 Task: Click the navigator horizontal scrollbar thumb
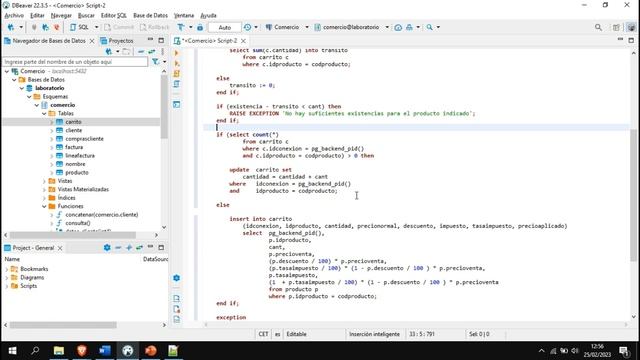73,235
